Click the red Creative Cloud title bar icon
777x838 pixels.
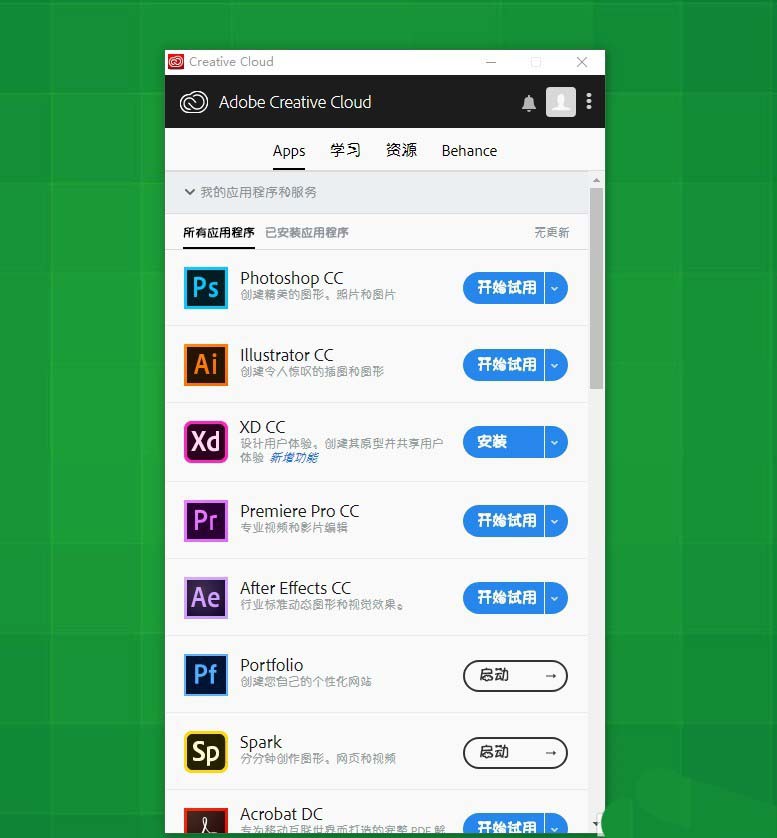point(176,62)
